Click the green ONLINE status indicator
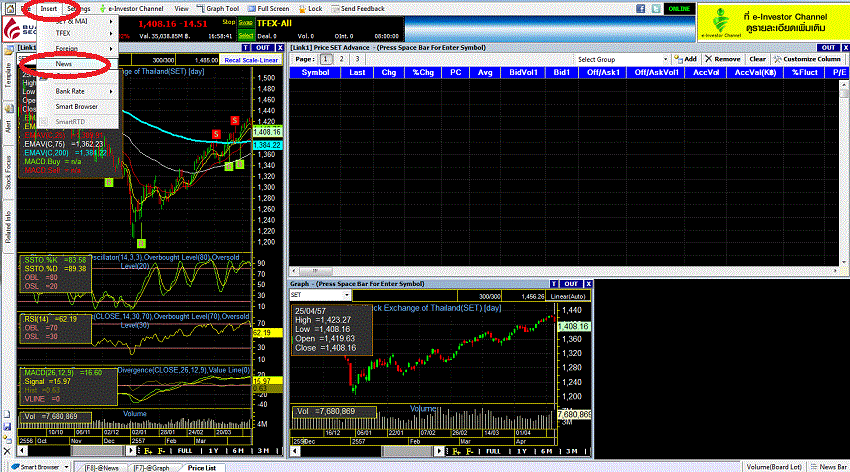This screenshot has height=472, width=850. click(x=679, y=9)
